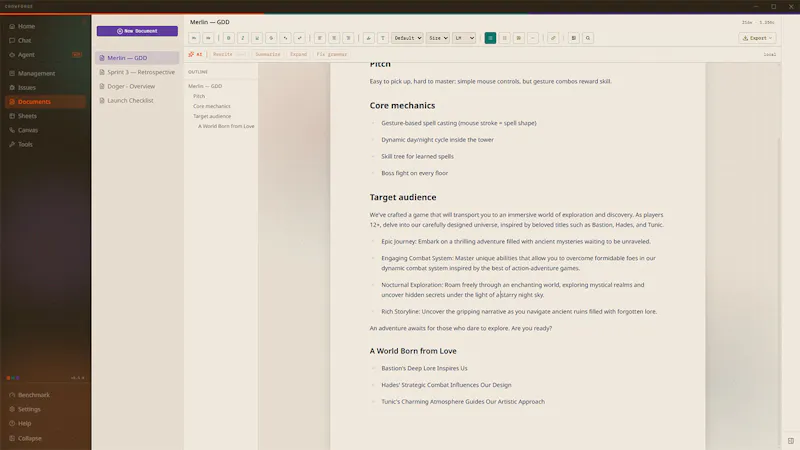Click the Target audience heading in document
Viewport: 800px width, 450px height.
tap(403, 197)
